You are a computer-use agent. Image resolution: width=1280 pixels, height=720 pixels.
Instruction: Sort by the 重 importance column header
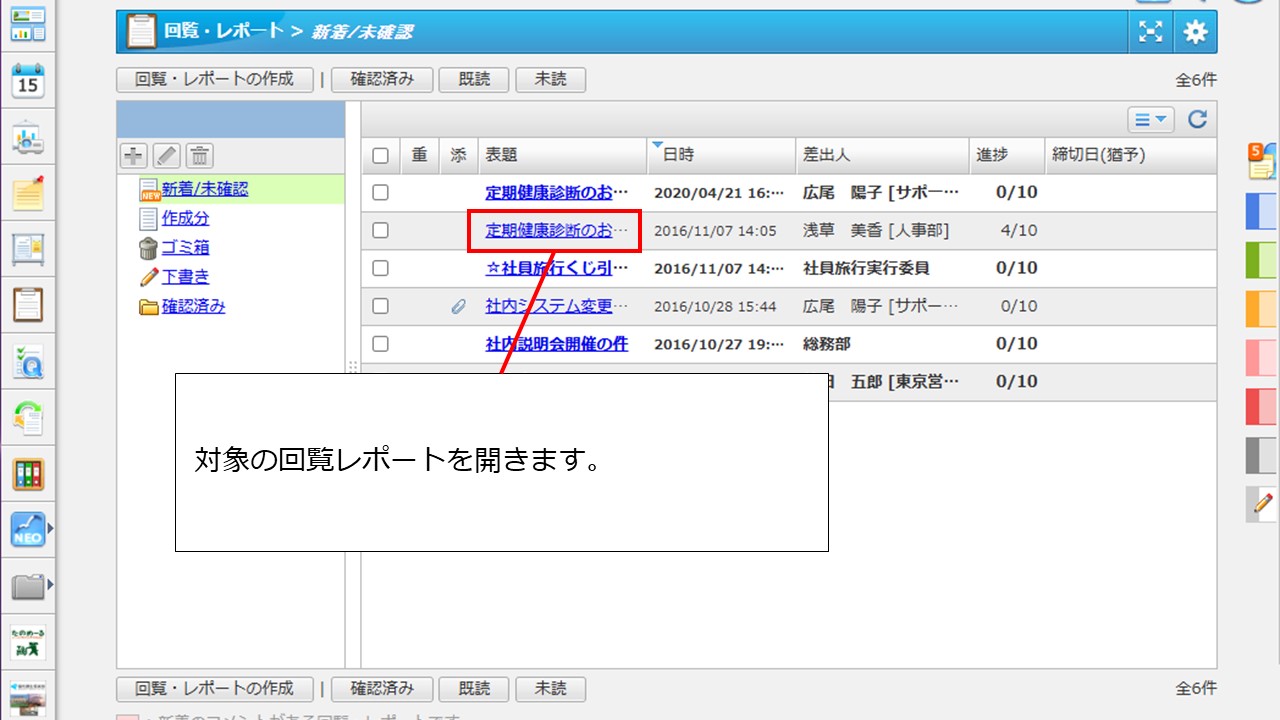(x=420, y=155)
